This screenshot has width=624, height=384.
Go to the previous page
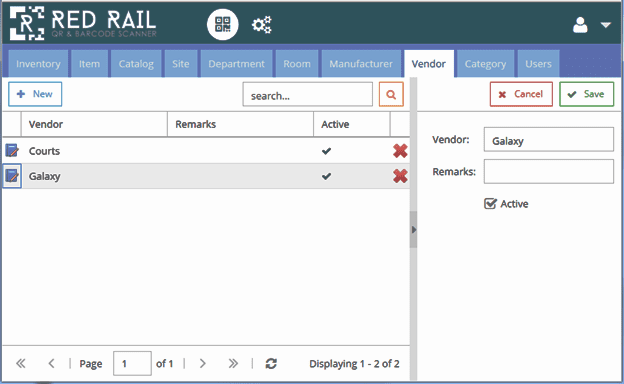pos(51,363)
